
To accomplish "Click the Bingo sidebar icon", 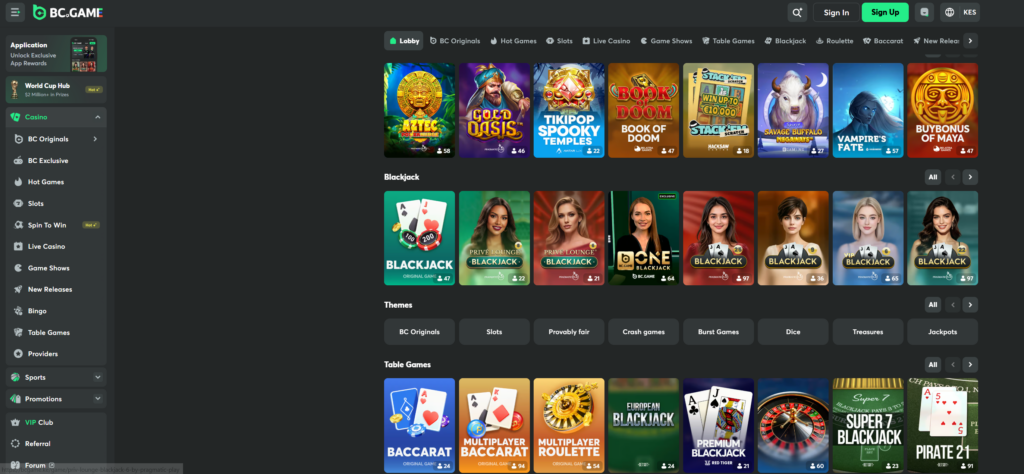I will 18,311.
